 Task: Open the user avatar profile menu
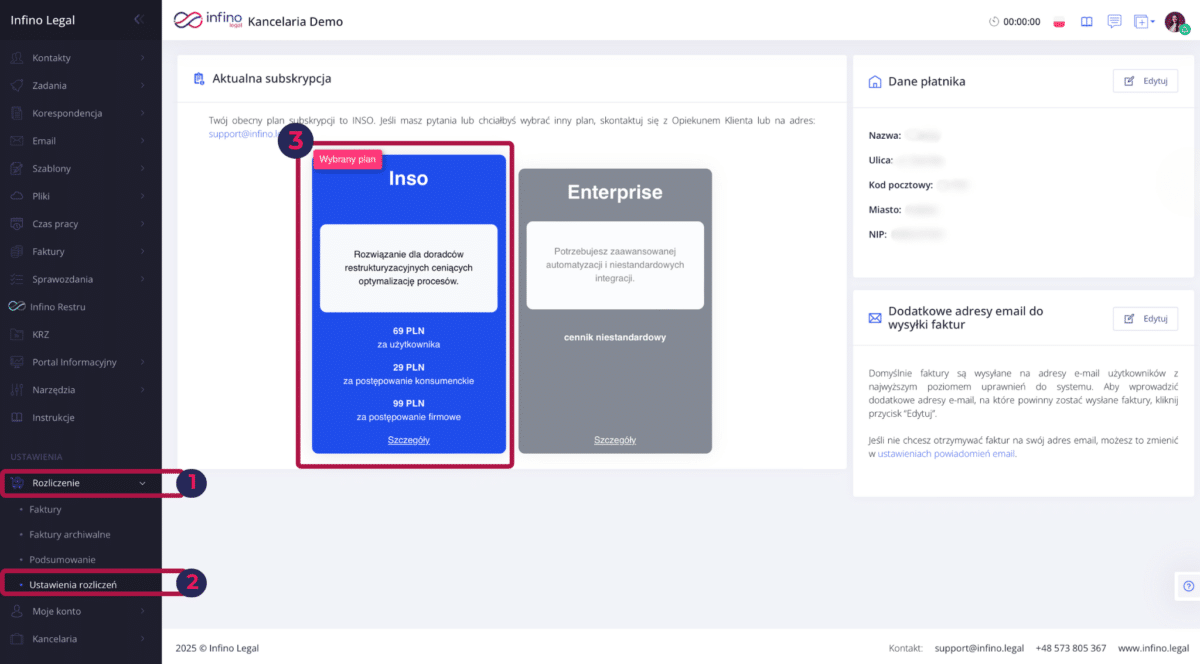coord(1175,22)
